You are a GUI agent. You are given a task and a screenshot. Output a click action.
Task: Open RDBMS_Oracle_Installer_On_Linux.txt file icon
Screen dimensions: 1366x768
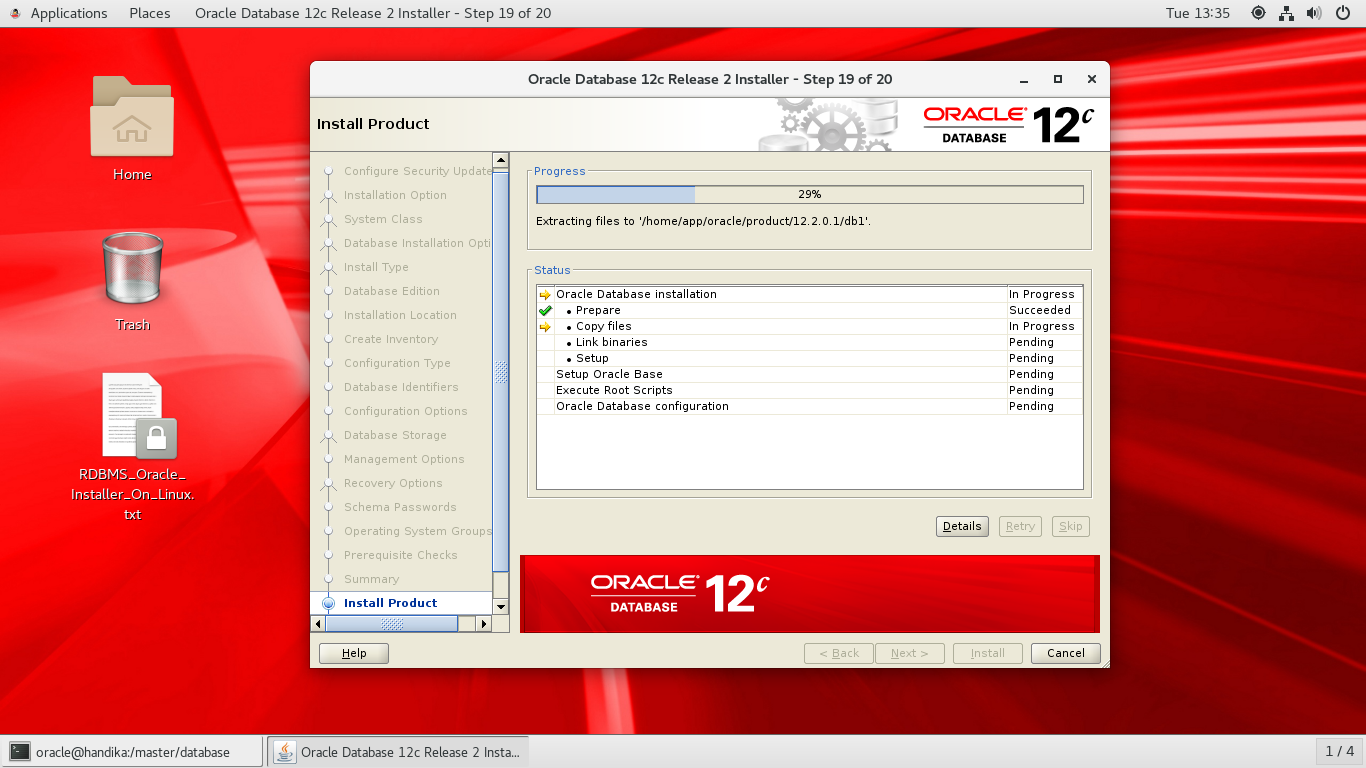139,415
